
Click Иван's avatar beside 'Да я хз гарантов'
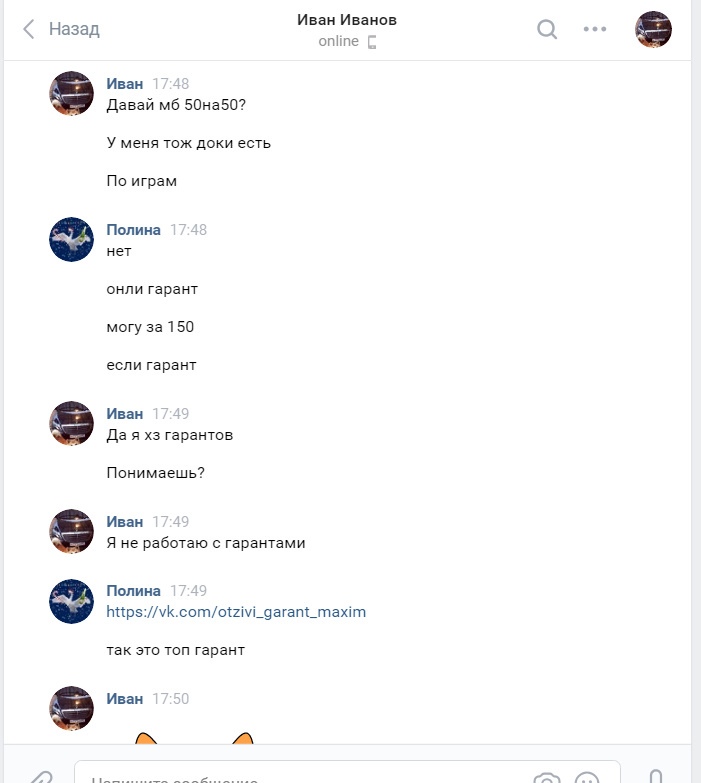tap(71, 423)
